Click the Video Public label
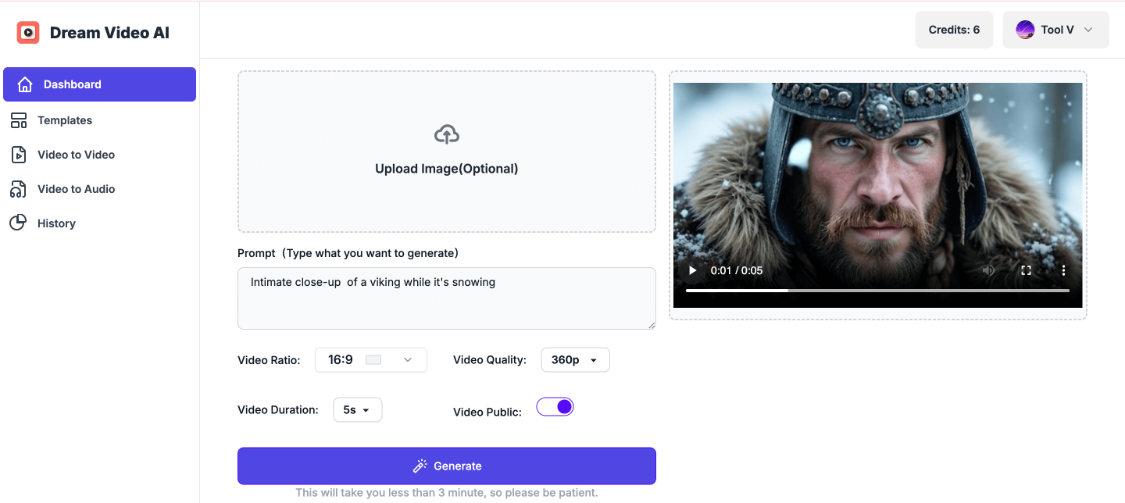 (487, 412)
